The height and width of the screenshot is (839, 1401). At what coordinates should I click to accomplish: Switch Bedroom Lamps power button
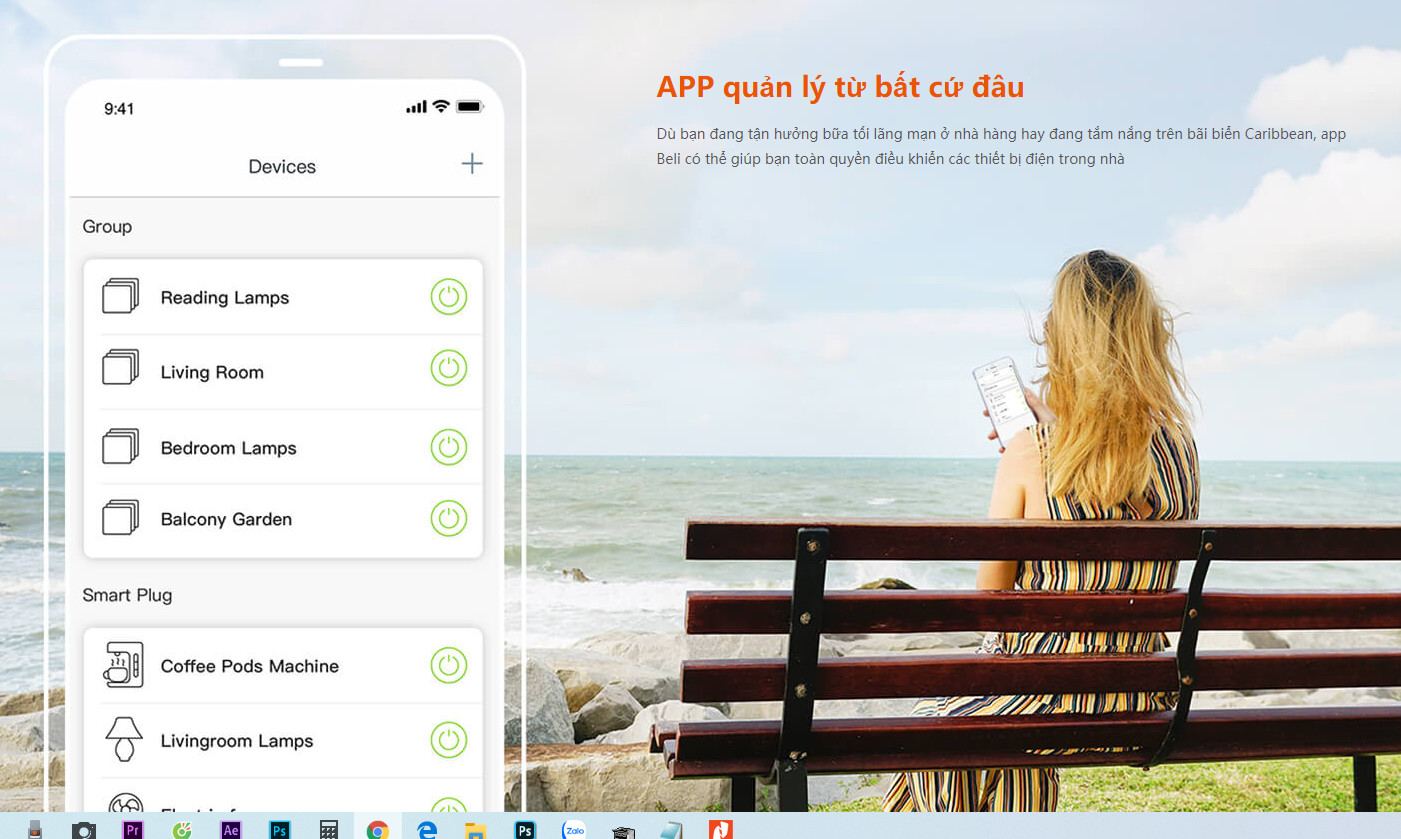(449, 447)
